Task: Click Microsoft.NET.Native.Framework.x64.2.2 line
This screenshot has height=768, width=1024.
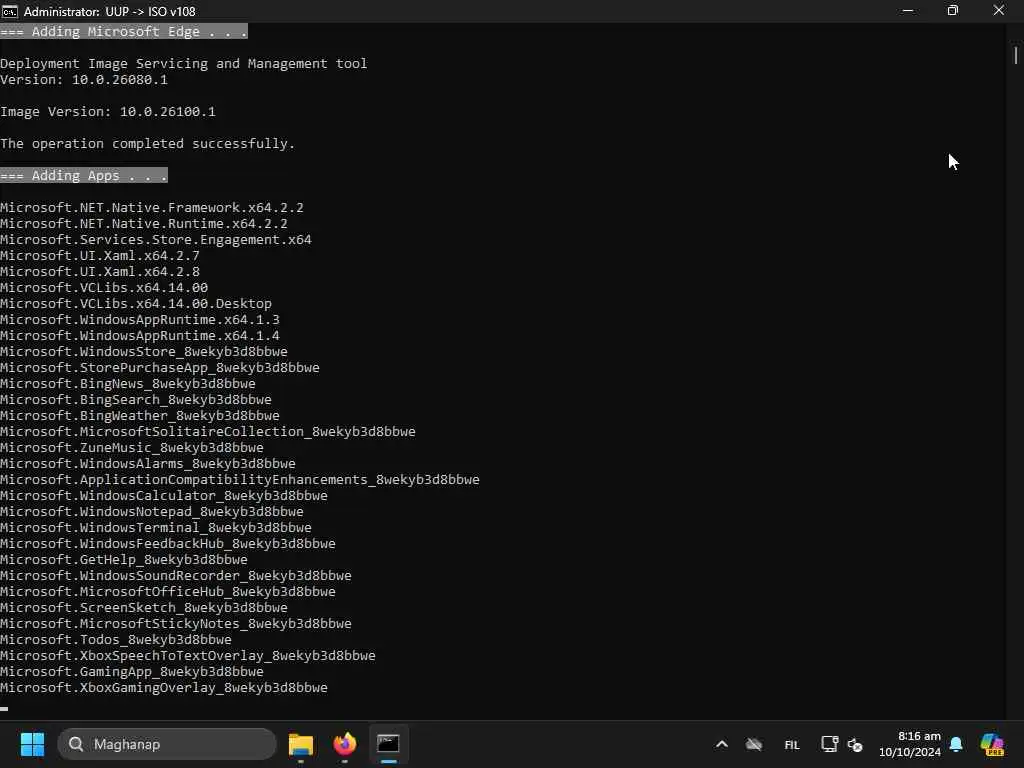Action: 152,208
